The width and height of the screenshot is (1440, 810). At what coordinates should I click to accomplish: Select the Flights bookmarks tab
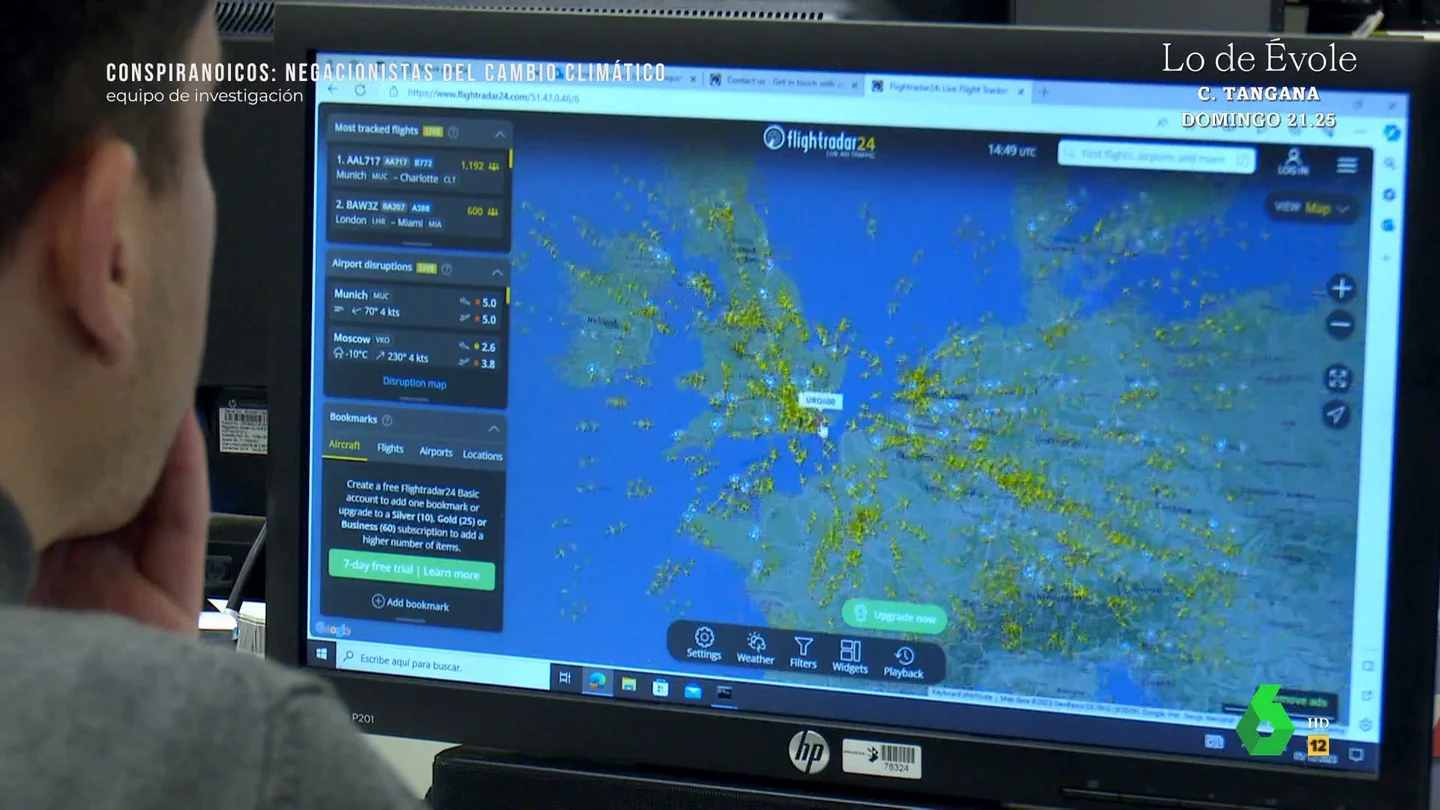(390, 449)
